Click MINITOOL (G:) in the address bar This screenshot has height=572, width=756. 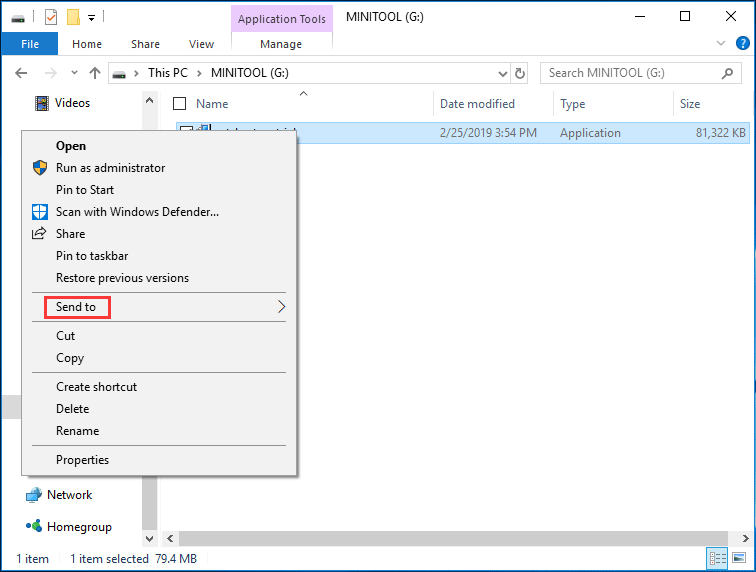(250, 73)
